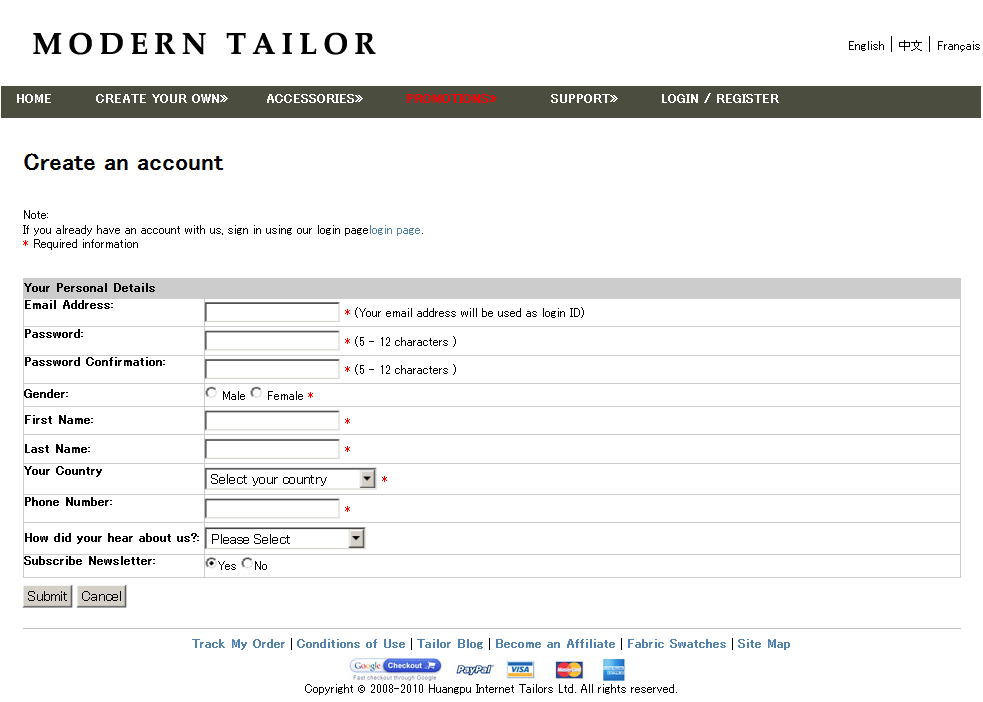
Task: Choose the Female gender option
Action: click(x=257, y=393)
